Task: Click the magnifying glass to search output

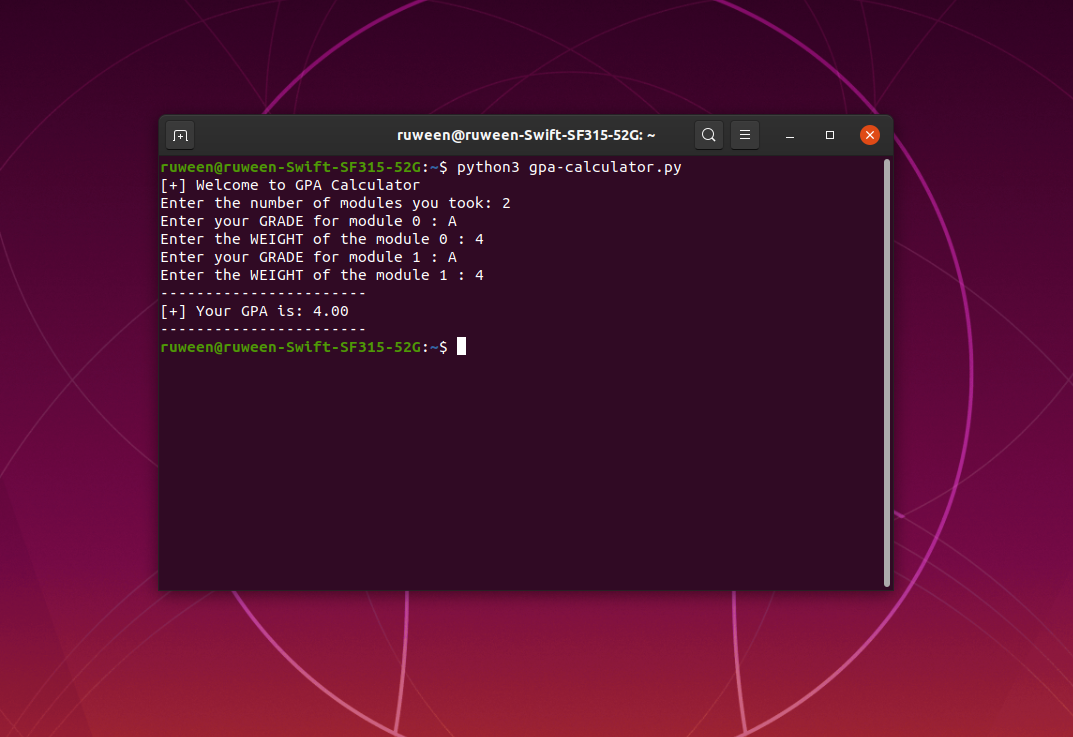Action: [x=708, y=134]
